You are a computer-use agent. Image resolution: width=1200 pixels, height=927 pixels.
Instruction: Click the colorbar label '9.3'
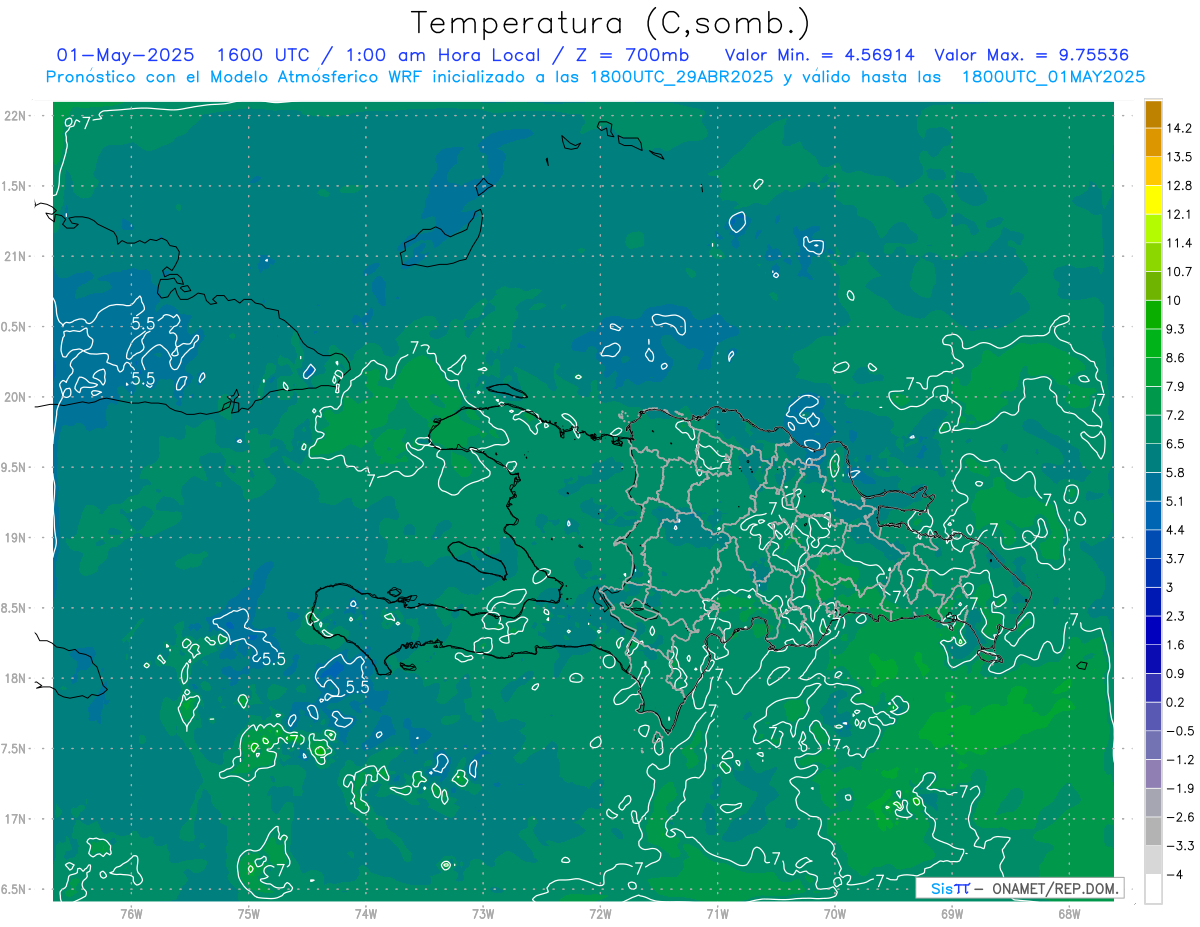click(x=1176, y=329)
